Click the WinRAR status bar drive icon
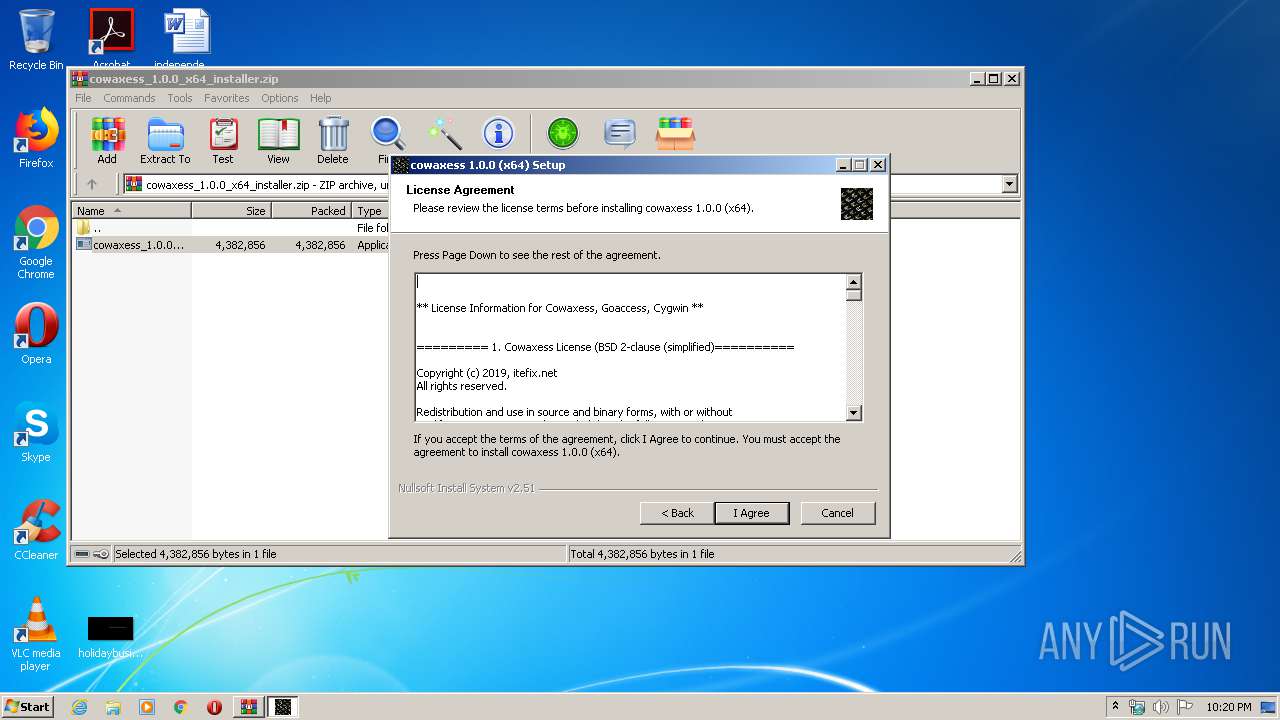 tap(82, 554)
